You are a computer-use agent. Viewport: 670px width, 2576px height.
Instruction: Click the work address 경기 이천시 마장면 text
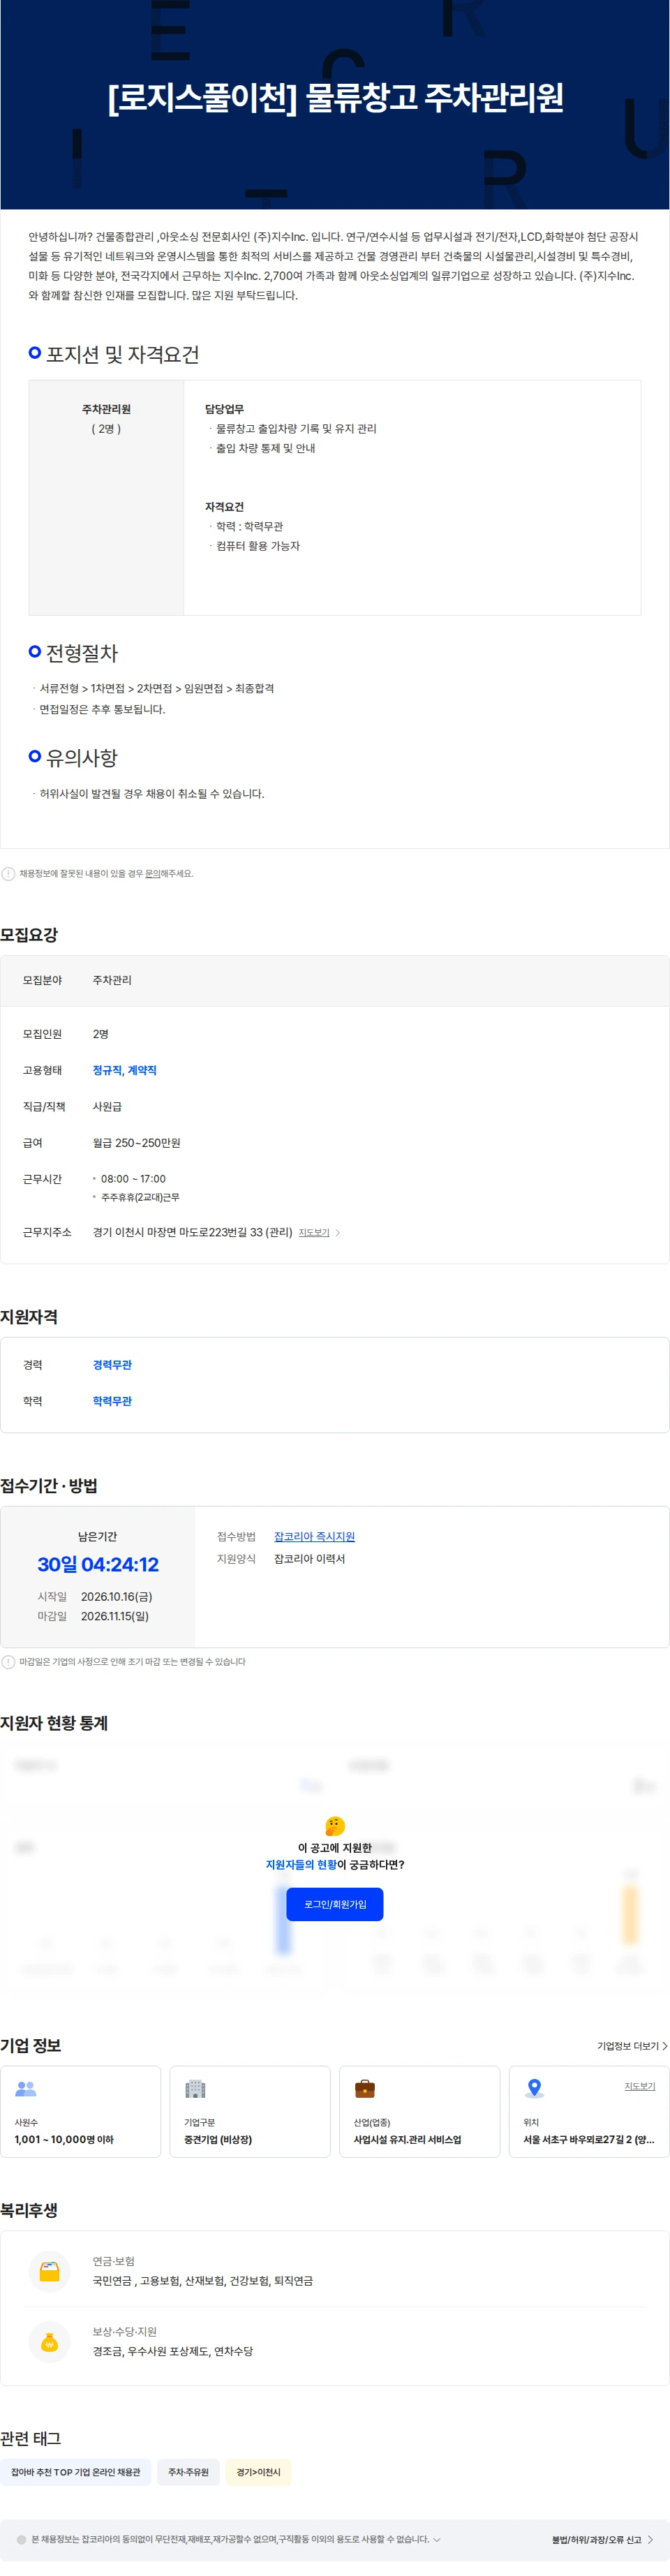click(x=192, y=1232)
